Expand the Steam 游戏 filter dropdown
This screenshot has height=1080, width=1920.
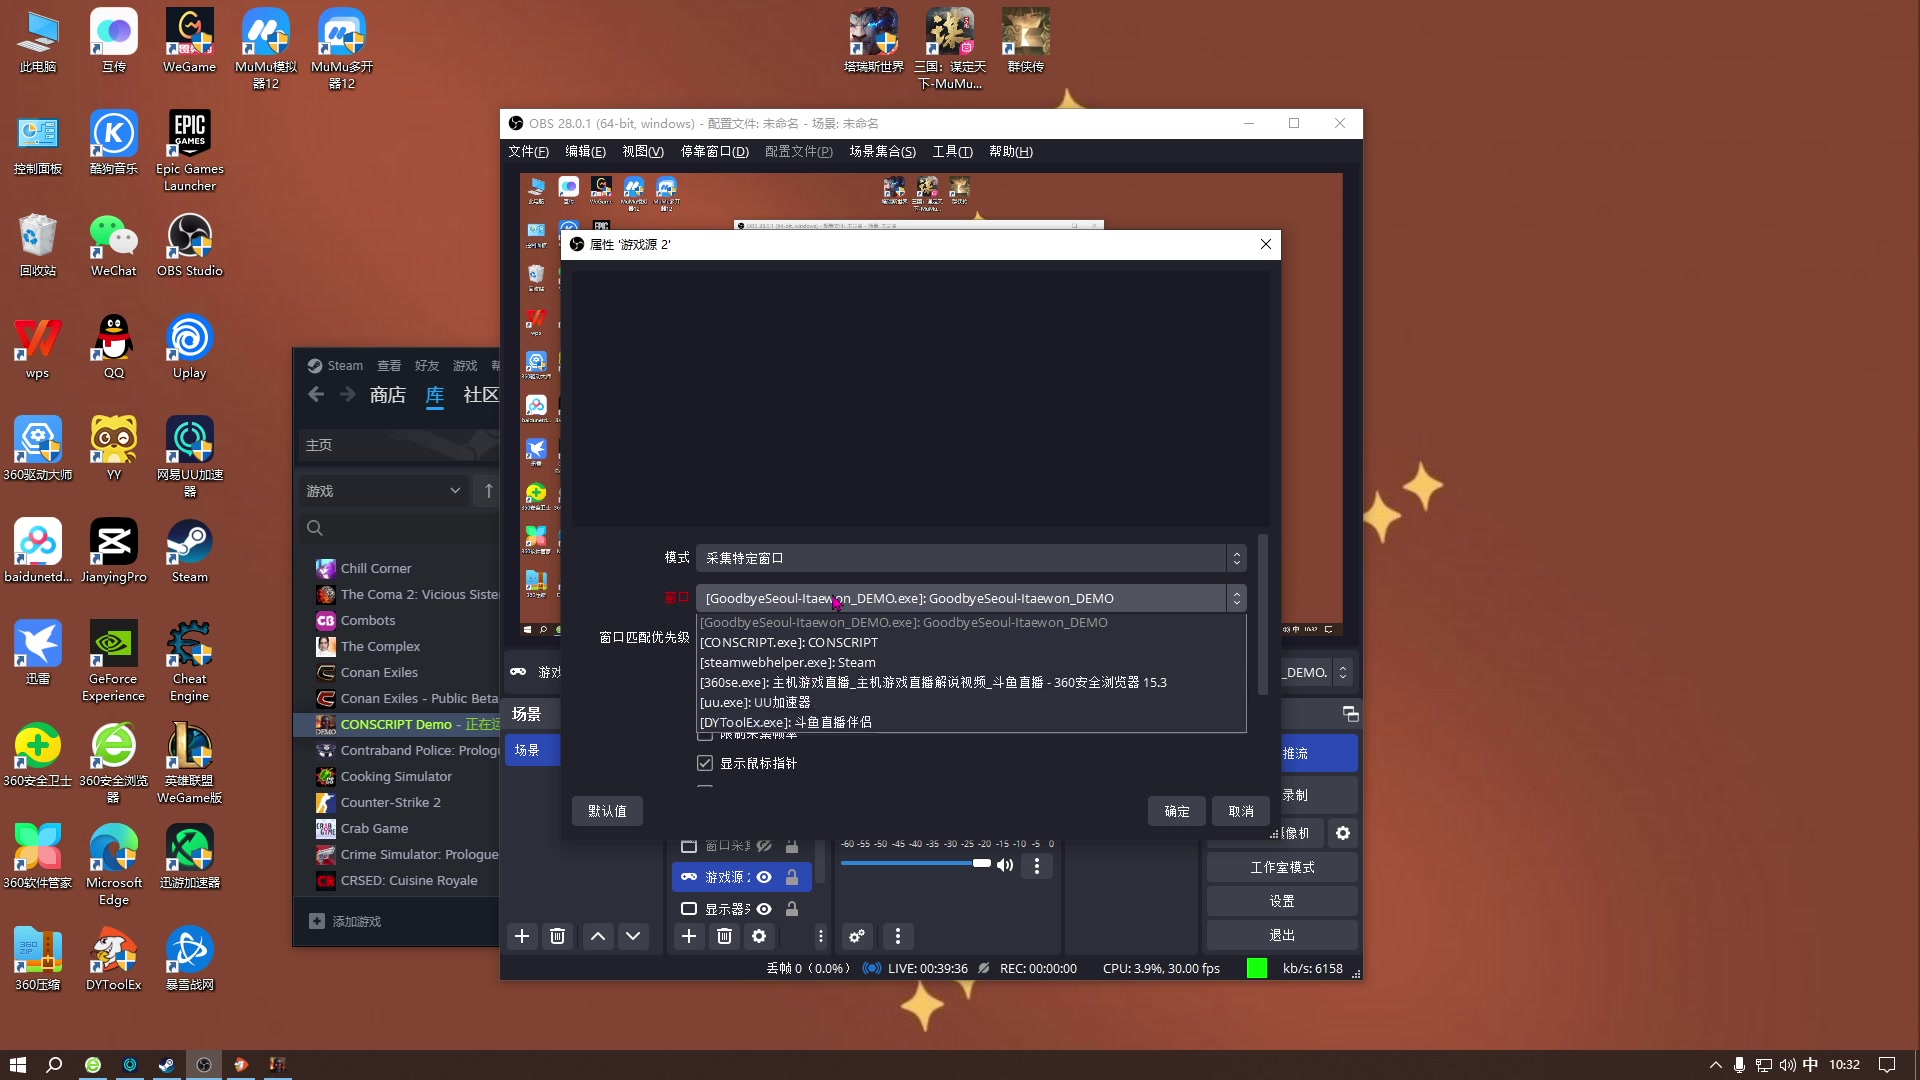(384, 491)
